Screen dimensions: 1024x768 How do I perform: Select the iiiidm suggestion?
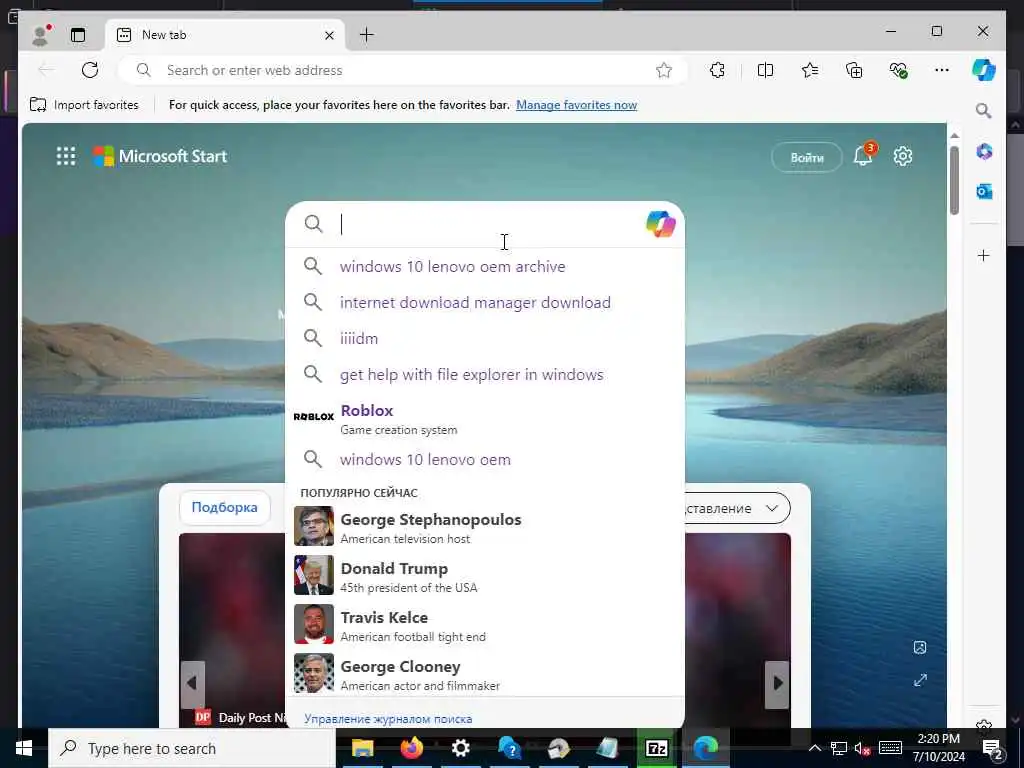[485, 338]
